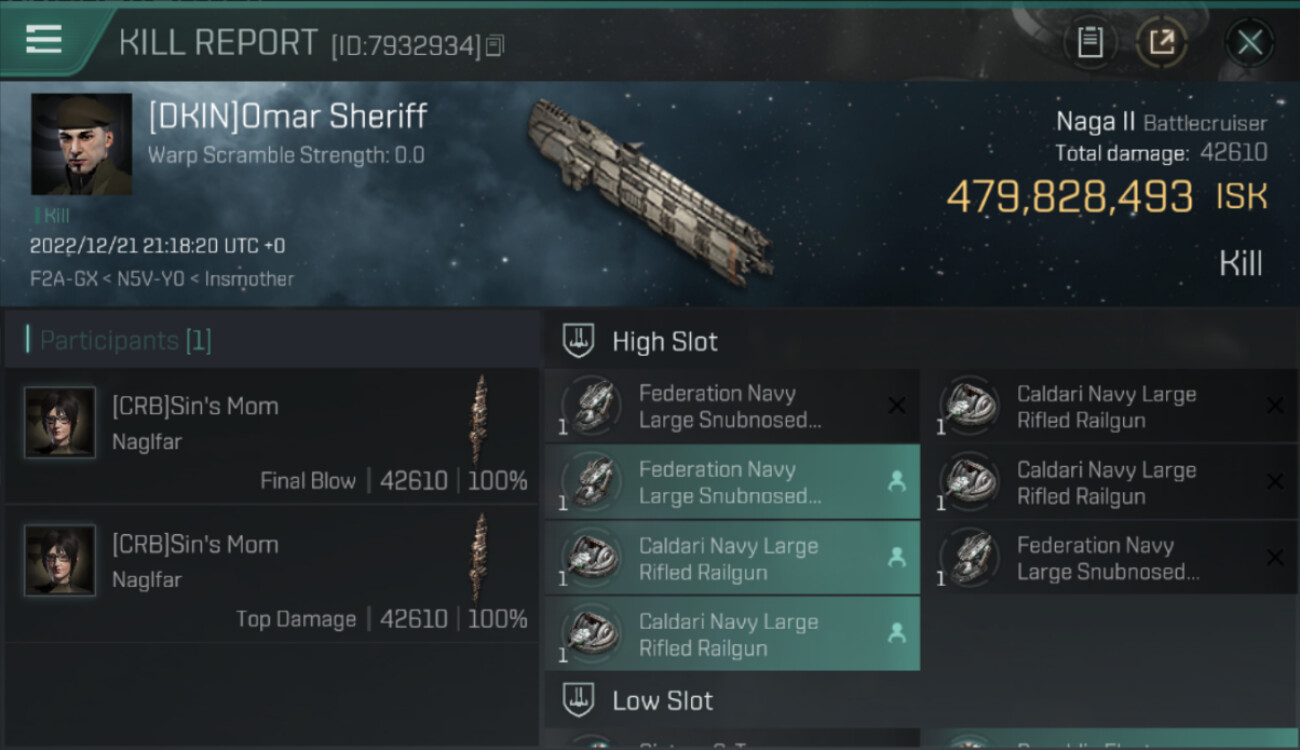1300x750 pixels.
Task: Copy the kill report ID
Action: [496, 45]
